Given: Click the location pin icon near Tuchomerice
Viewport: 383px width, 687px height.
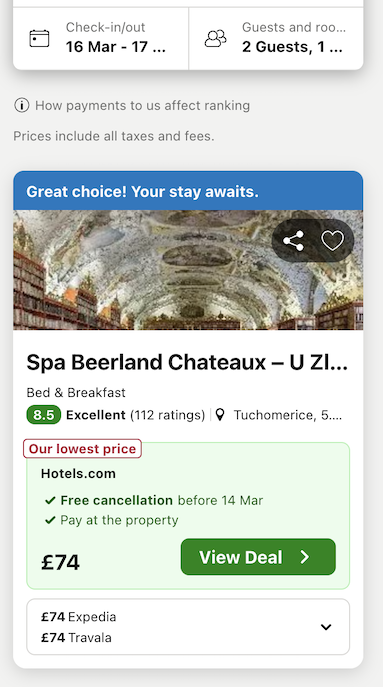Looking at the screenshot, I should click(x=220, y=414).
